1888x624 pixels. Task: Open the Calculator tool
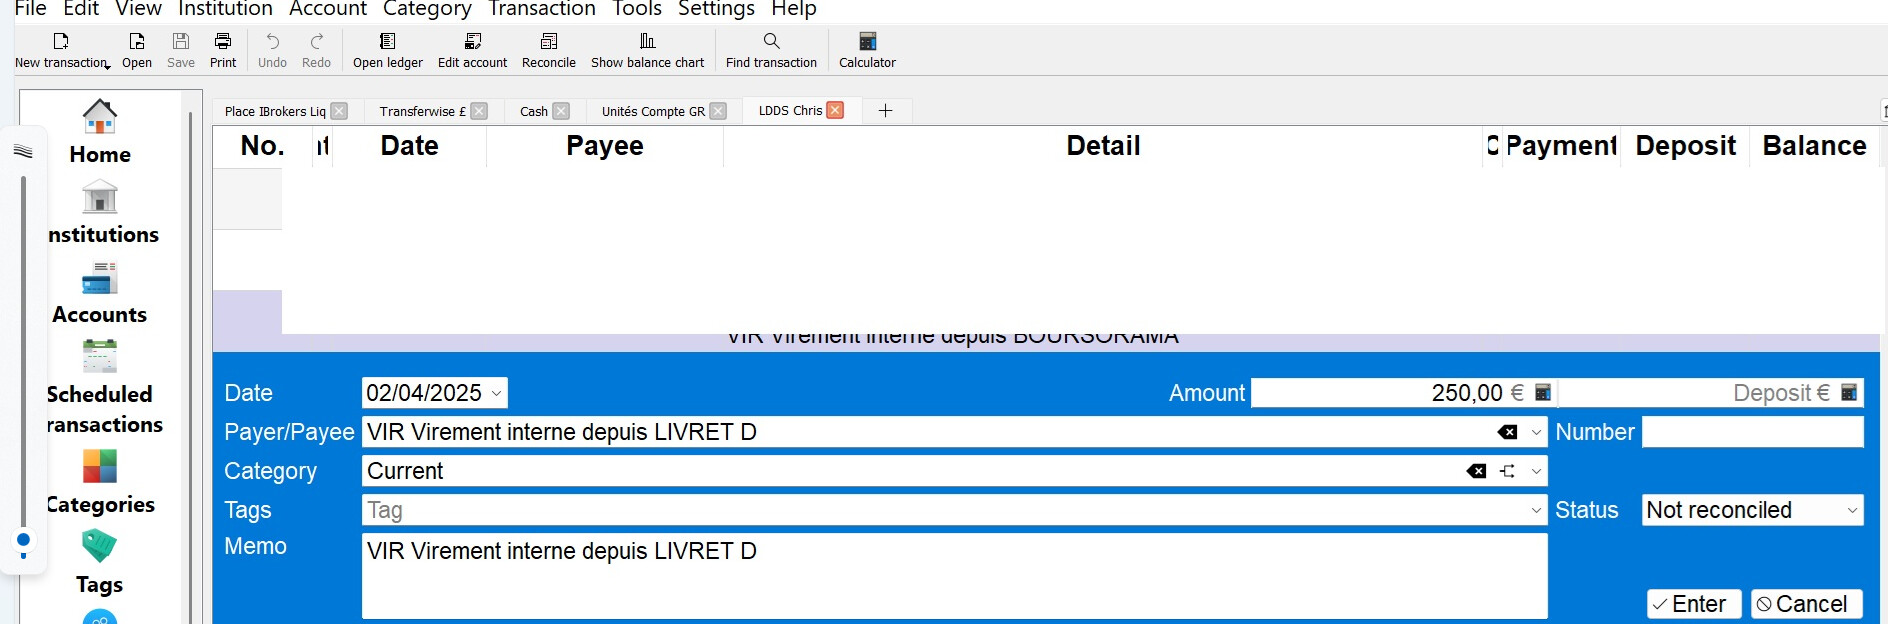(x=867, y=41)
